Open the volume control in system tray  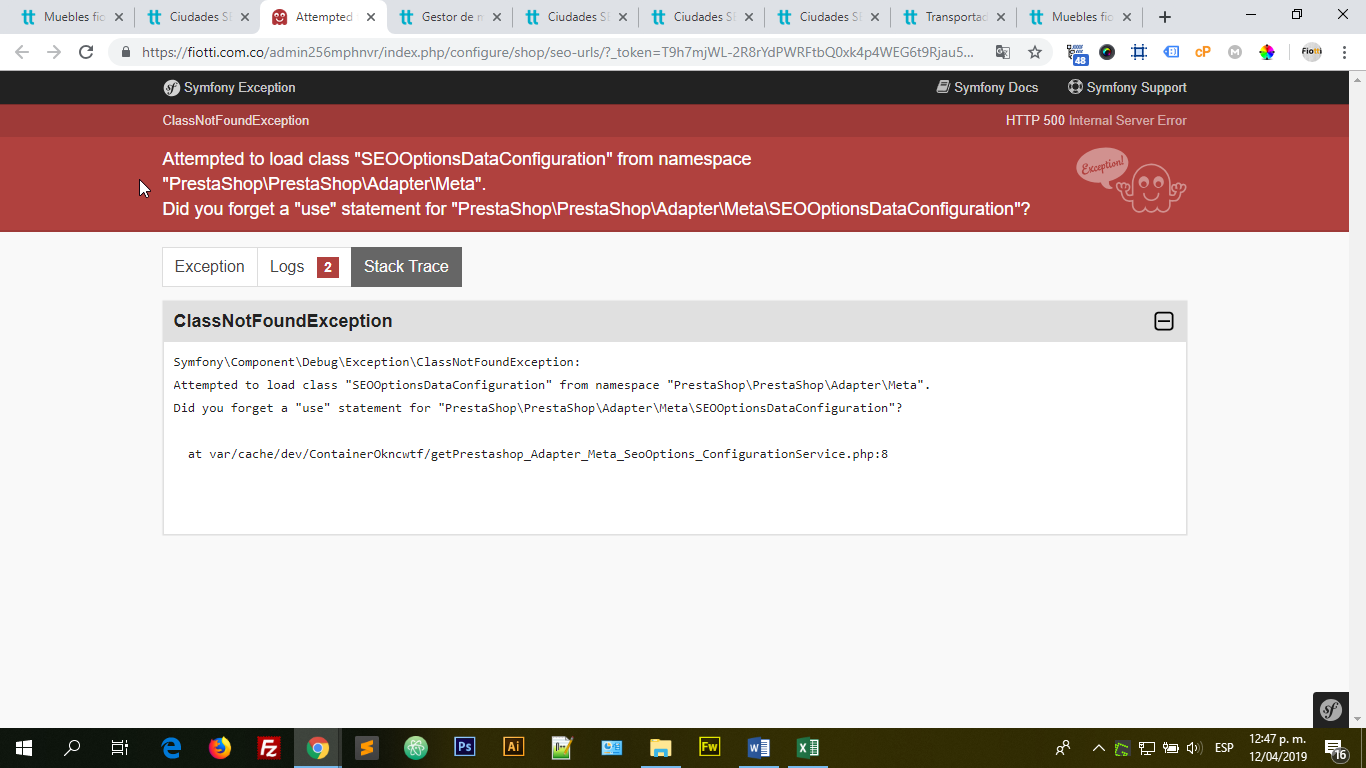coord(1194,748)
